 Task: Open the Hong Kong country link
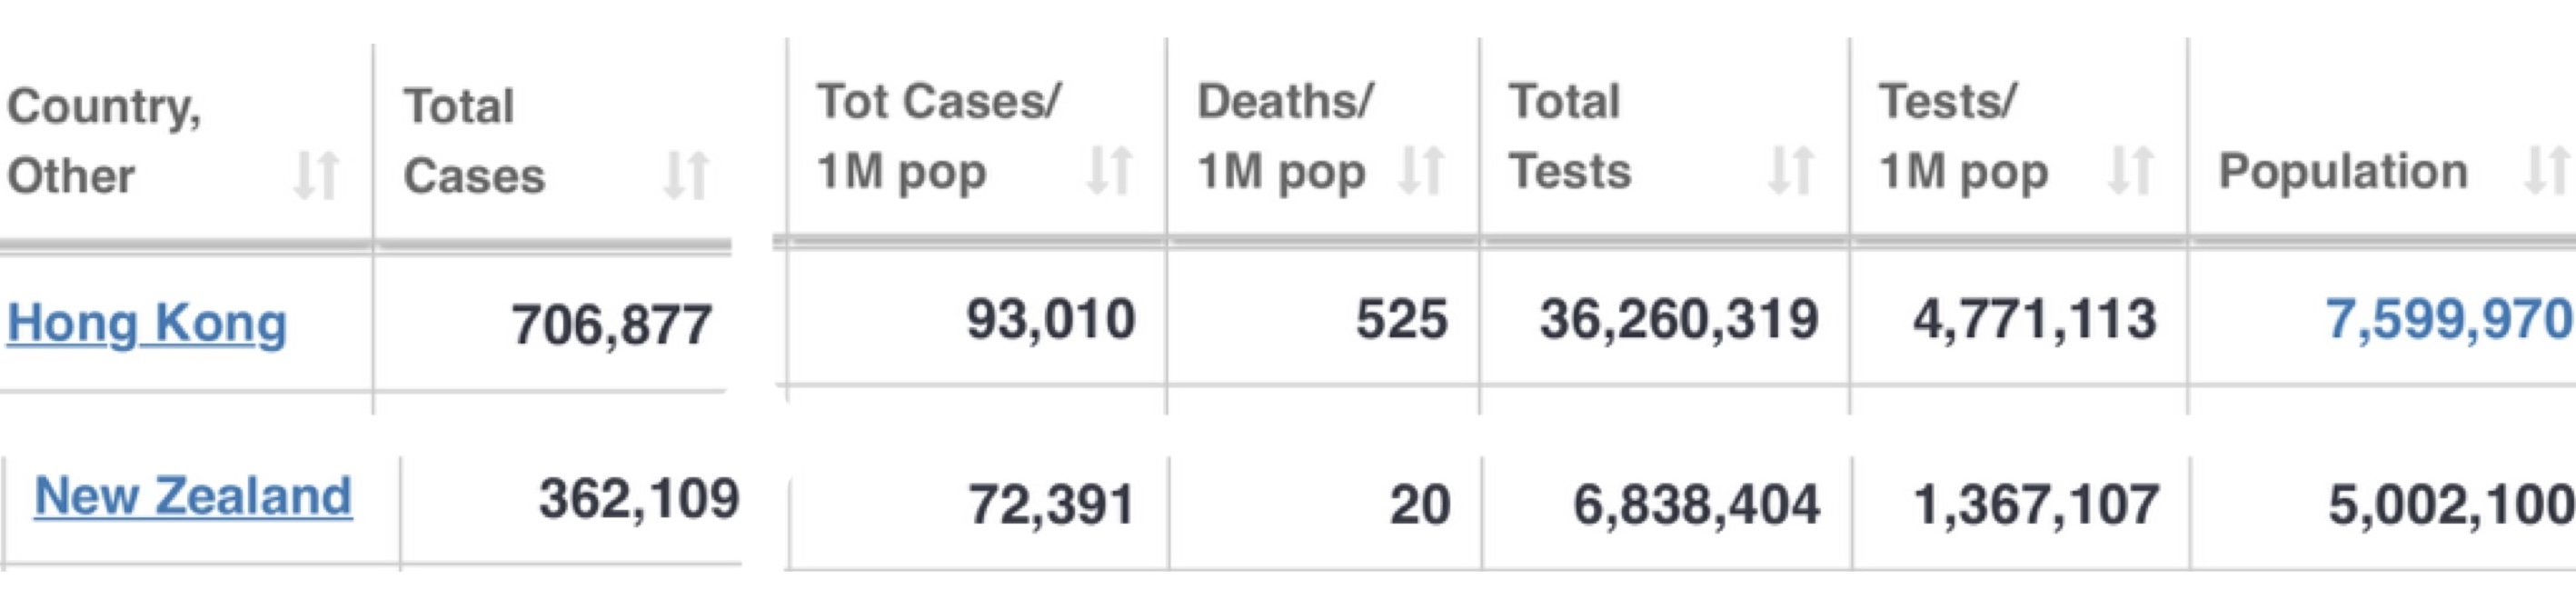(147, 323)
